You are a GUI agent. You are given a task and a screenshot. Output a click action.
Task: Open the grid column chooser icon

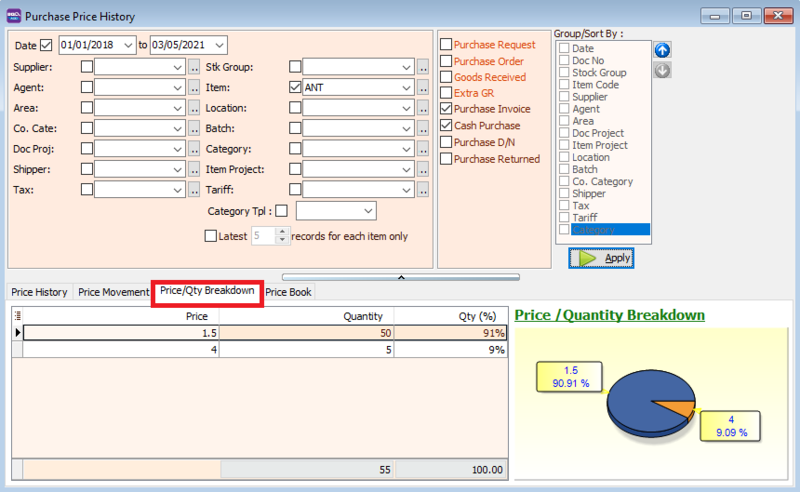tap(17, 315)
